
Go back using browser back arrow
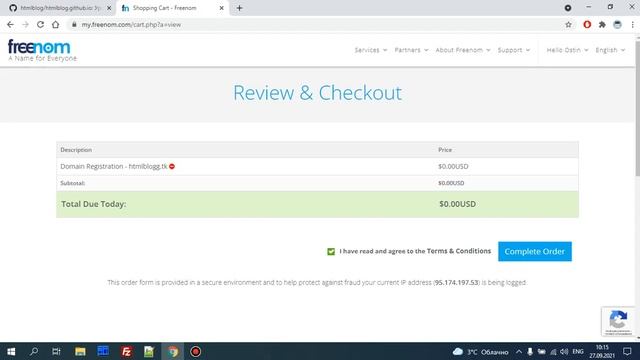[x=10, y=24]
